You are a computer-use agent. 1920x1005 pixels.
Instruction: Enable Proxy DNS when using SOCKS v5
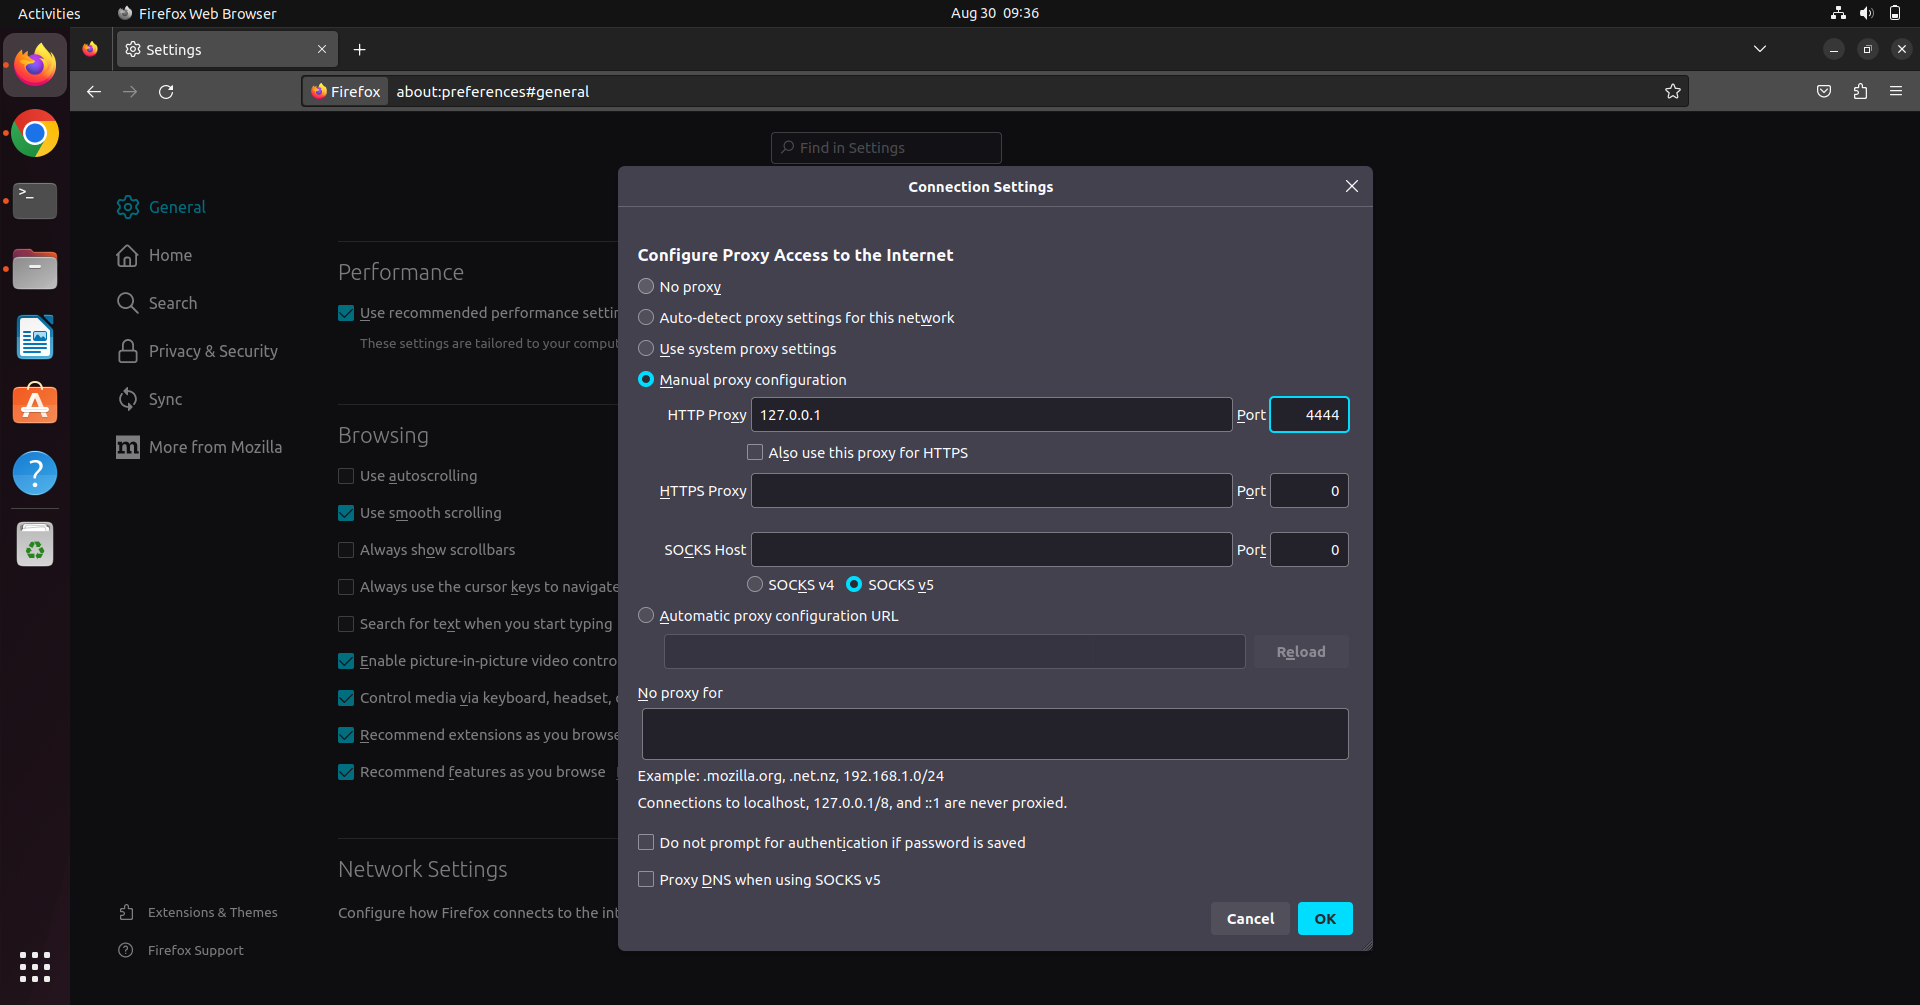[646, 879]
